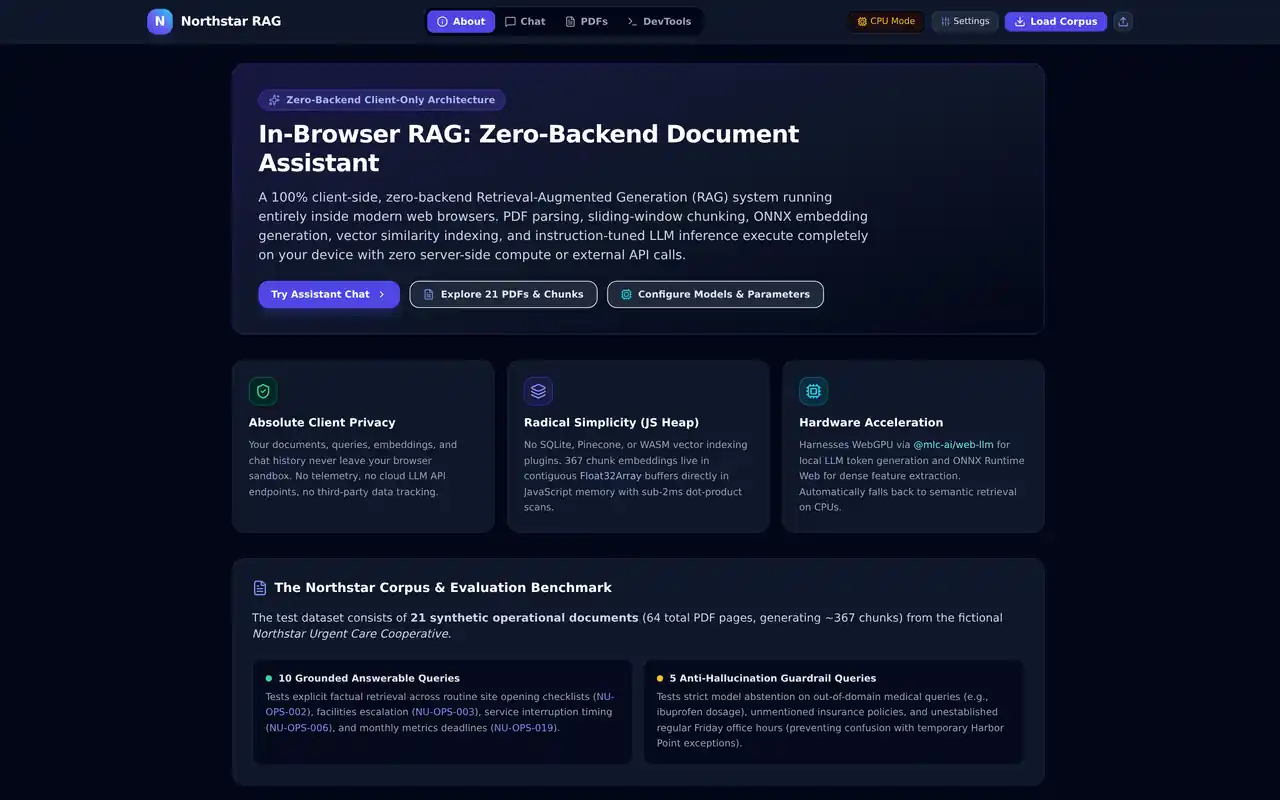Toggle the CPU Mode indicator
The height and width of the screenshot is (800, 1280).
886,21
